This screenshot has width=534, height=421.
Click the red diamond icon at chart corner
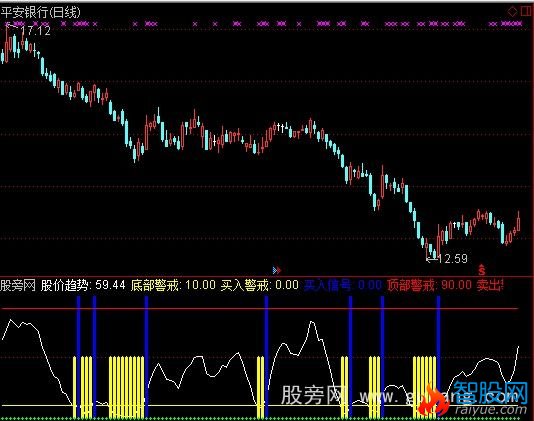click(x=512, y=12)
